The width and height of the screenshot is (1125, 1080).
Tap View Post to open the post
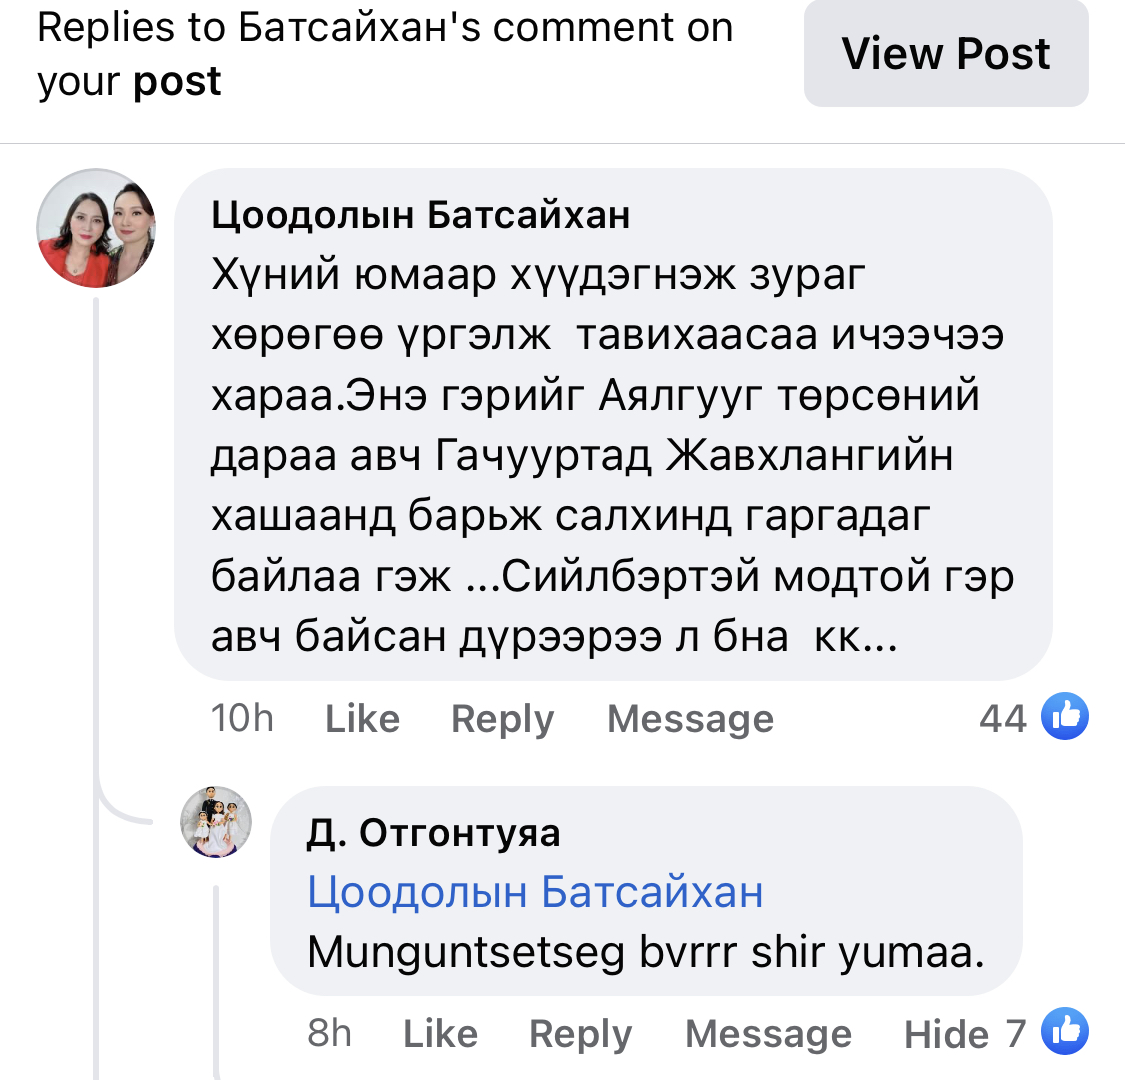[946, 54]
